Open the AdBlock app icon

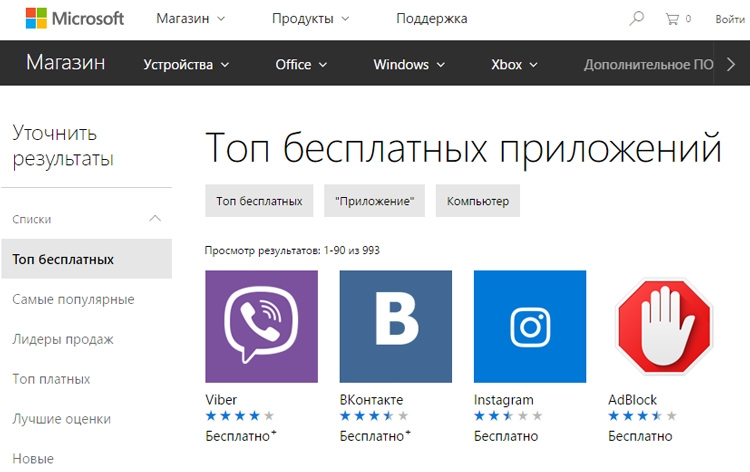[664, 327]
